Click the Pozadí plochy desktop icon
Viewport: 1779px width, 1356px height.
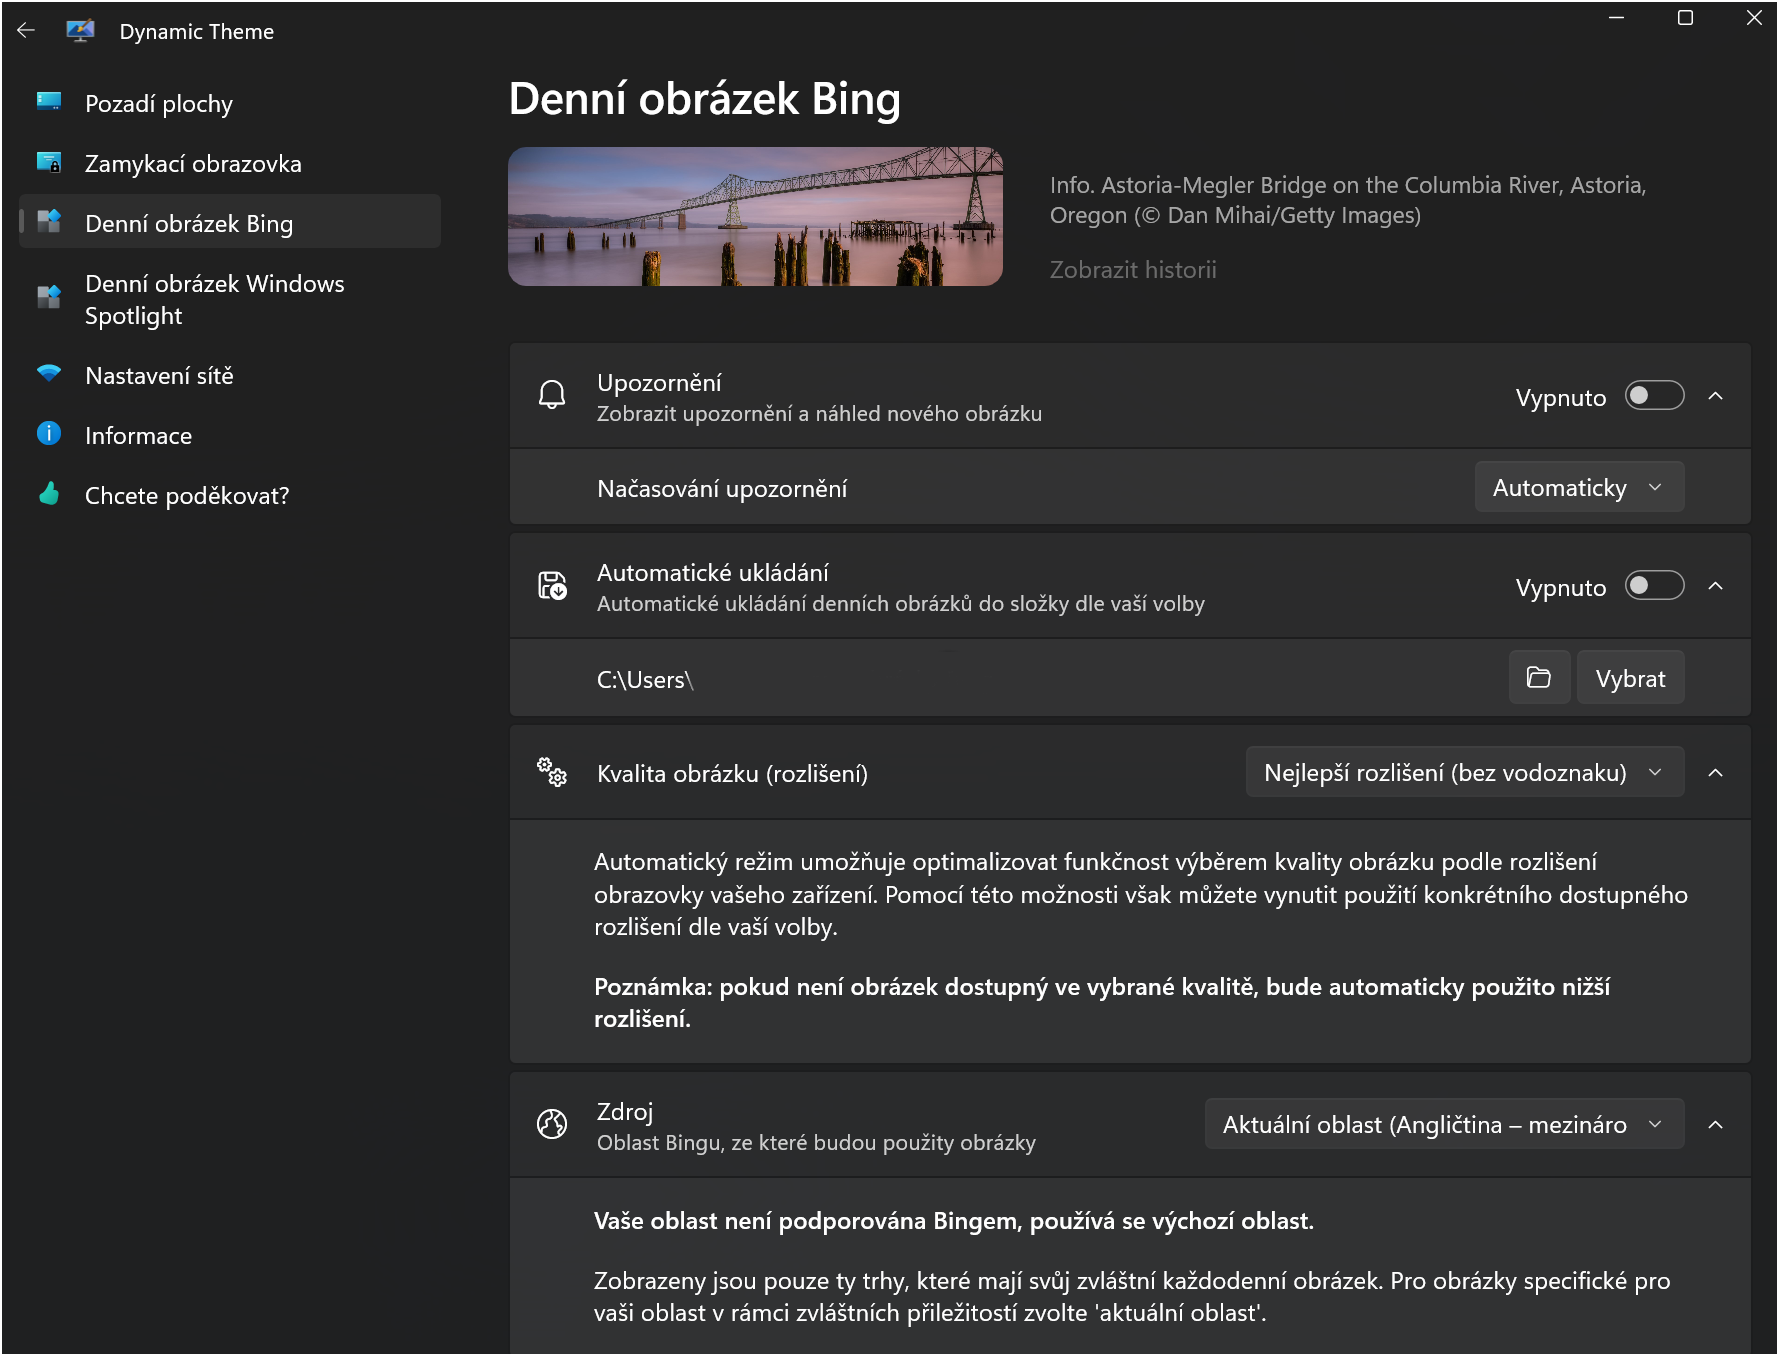point(49,102)
